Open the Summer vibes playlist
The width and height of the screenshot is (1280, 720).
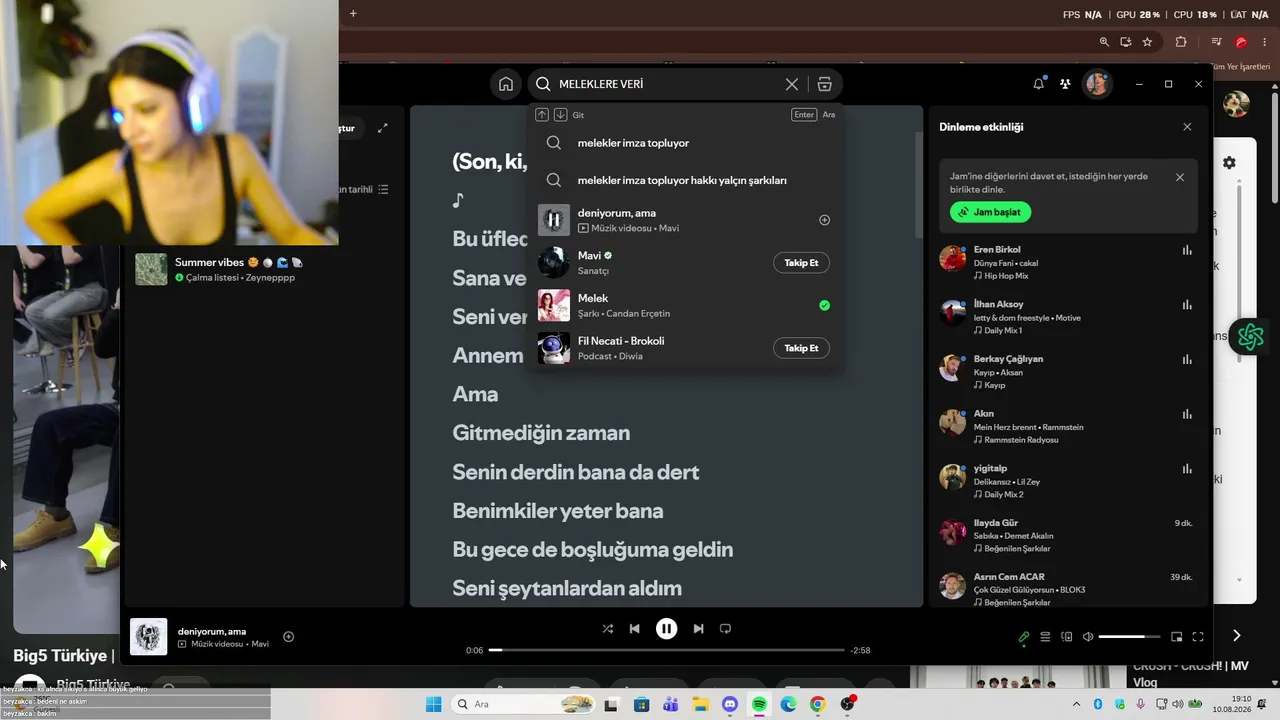coord(262,269)
